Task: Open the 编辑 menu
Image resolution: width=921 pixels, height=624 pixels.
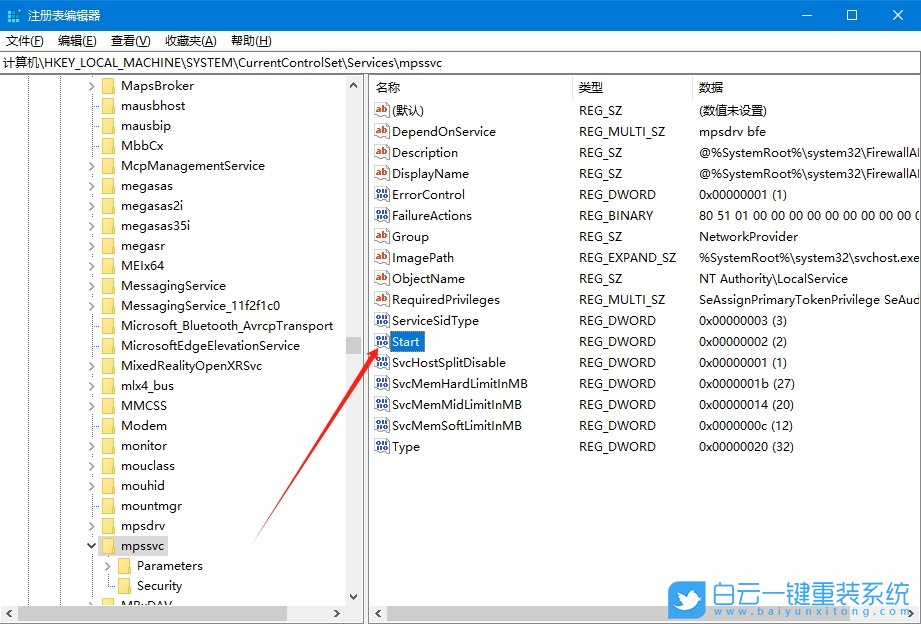Action: coord(77,41)
